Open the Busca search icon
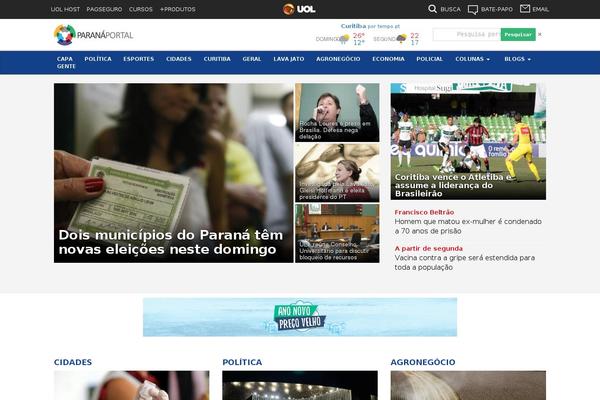The image size is (600, 400). [432, 9]
